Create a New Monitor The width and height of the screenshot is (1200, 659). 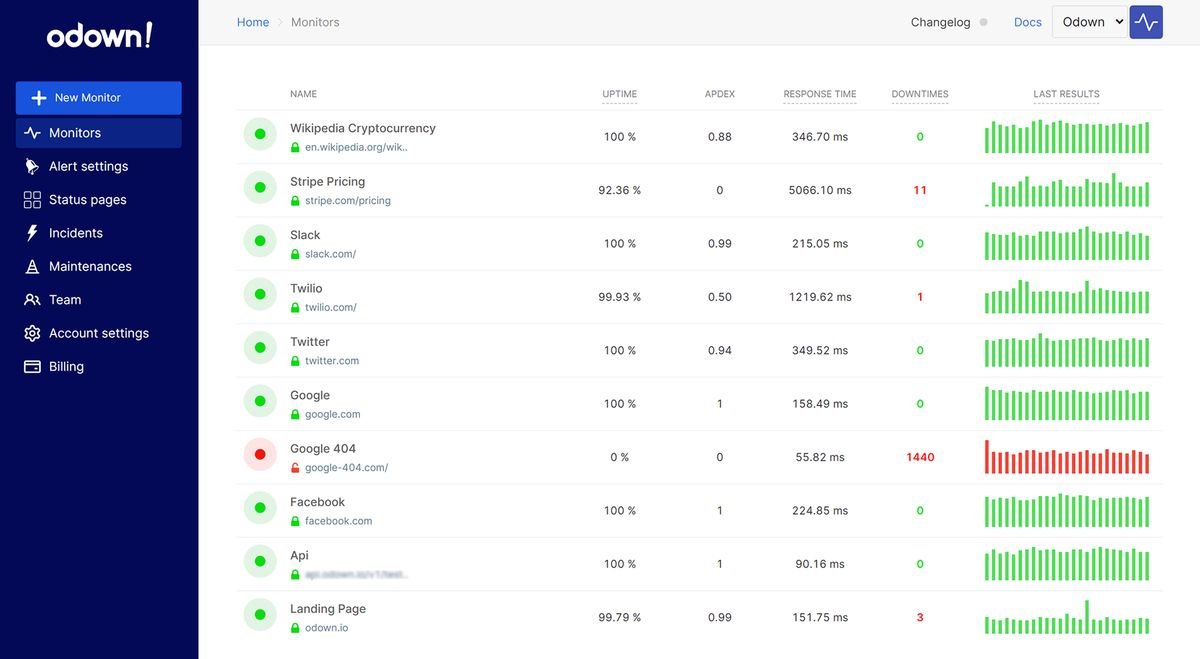click(x=98, y=98)
